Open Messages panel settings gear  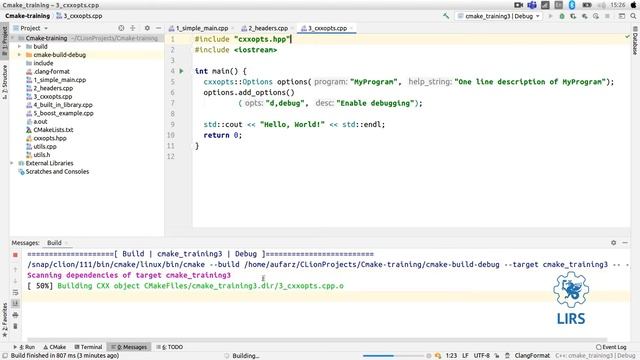click(x=613, y=243)
